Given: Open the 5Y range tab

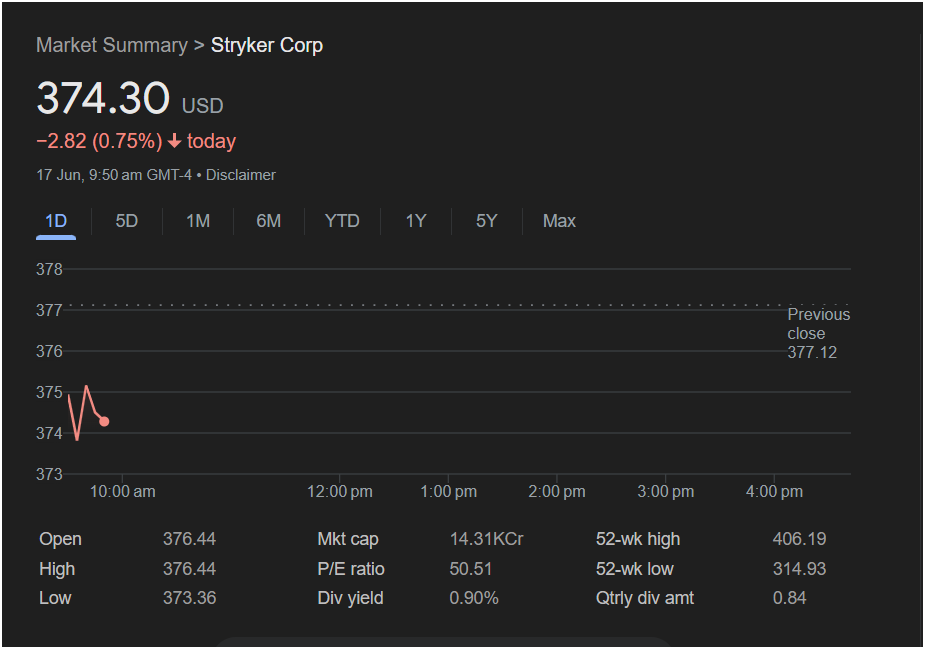Looking at the screenshot, I should 487,221.
